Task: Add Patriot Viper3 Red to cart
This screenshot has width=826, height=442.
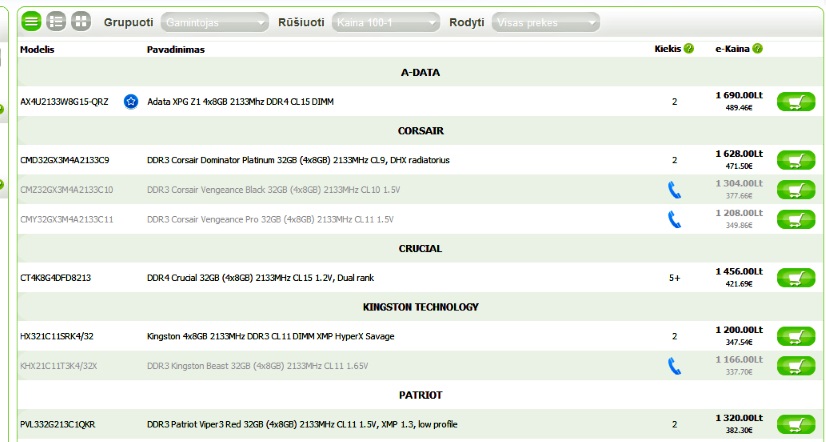Action: point(795,424)
